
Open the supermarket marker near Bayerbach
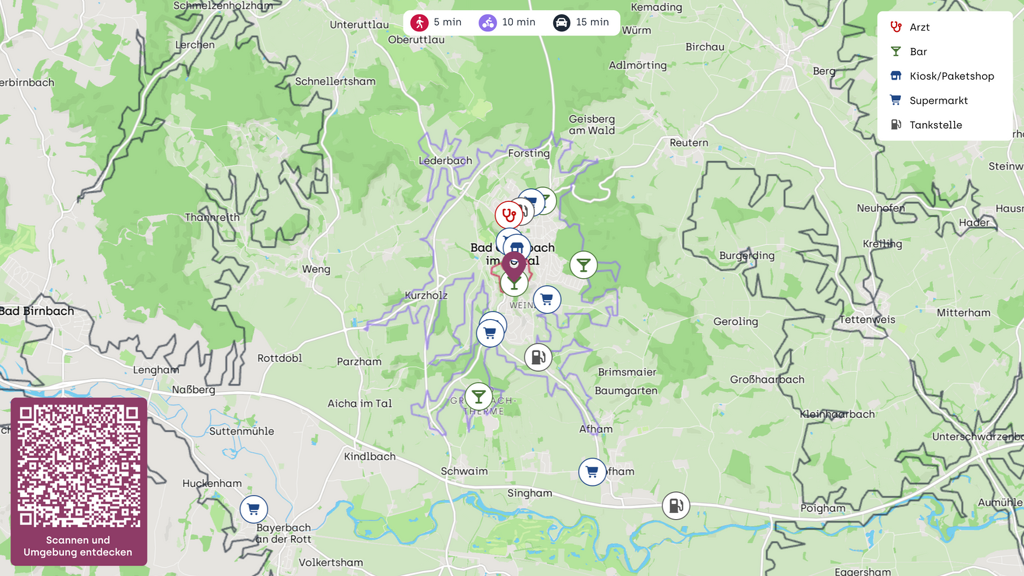click(253, 509)
